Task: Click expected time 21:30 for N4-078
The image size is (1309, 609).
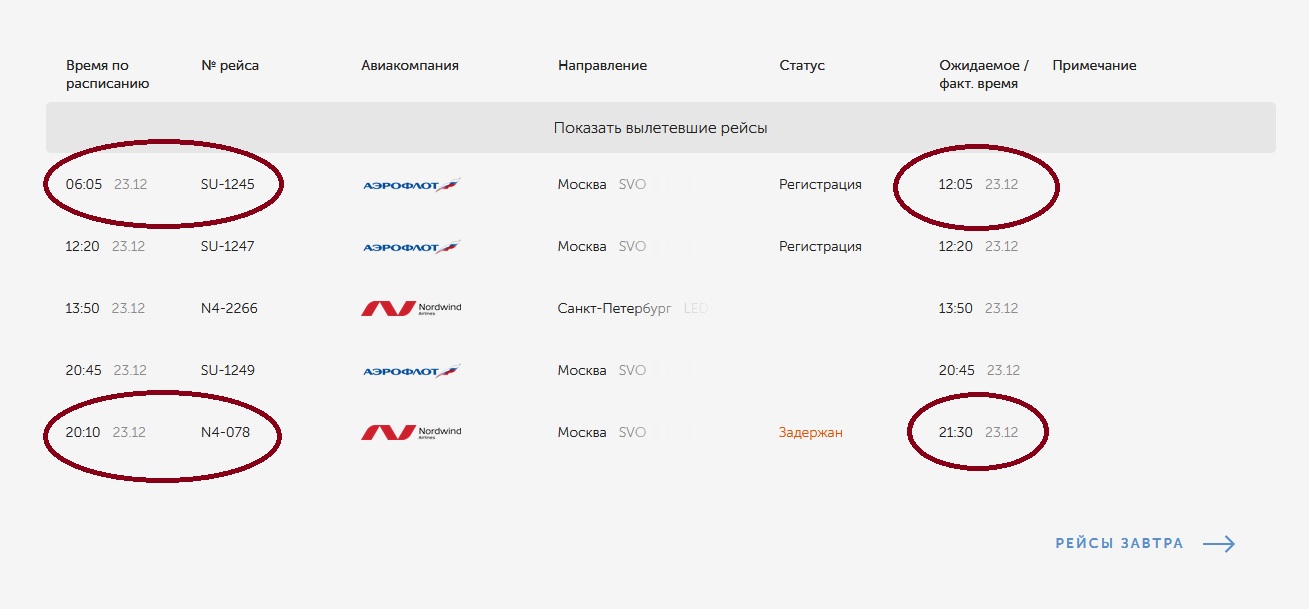Action: pos(956,433)
